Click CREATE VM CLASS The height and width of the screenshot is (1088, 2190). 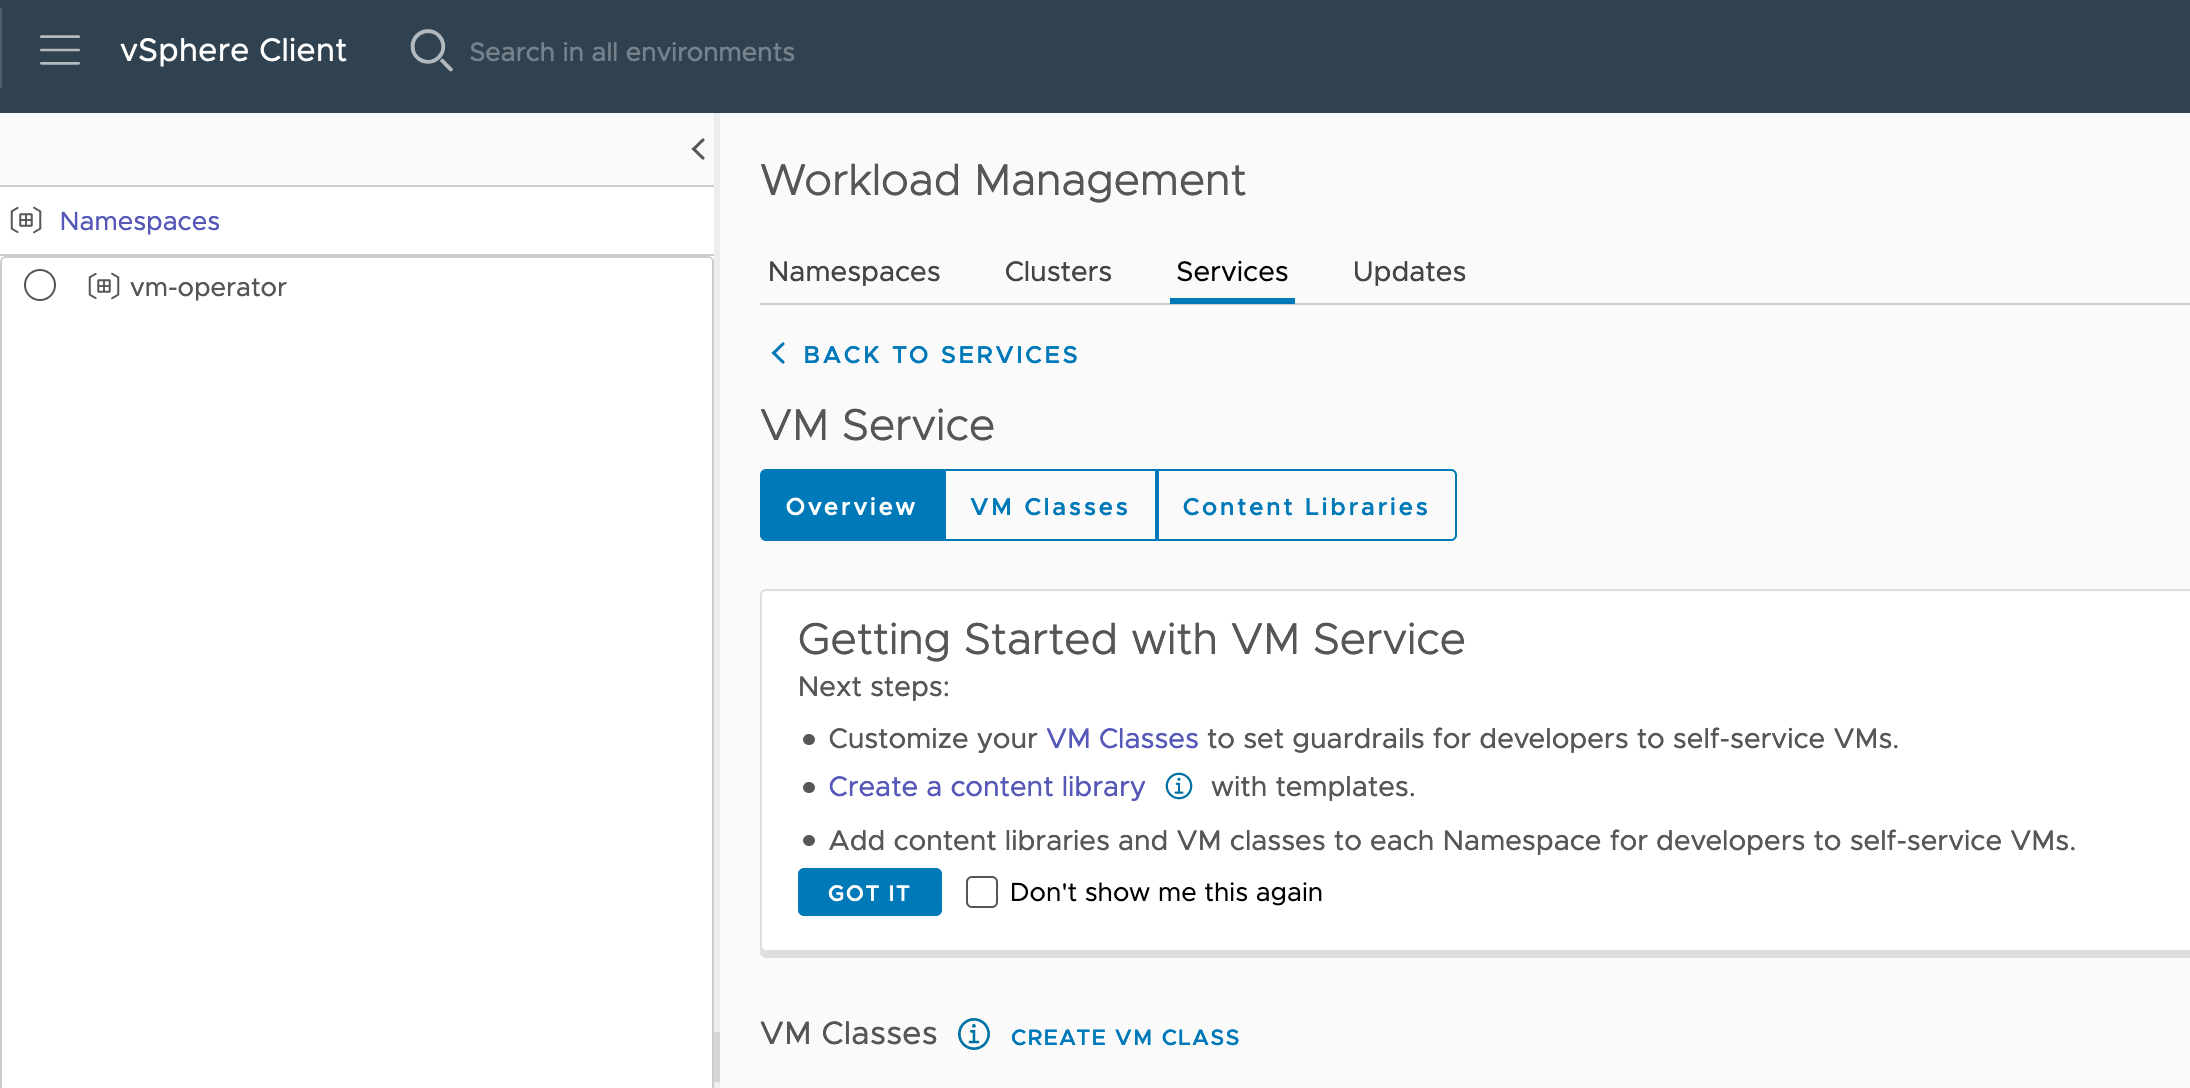(1125, 1037)
